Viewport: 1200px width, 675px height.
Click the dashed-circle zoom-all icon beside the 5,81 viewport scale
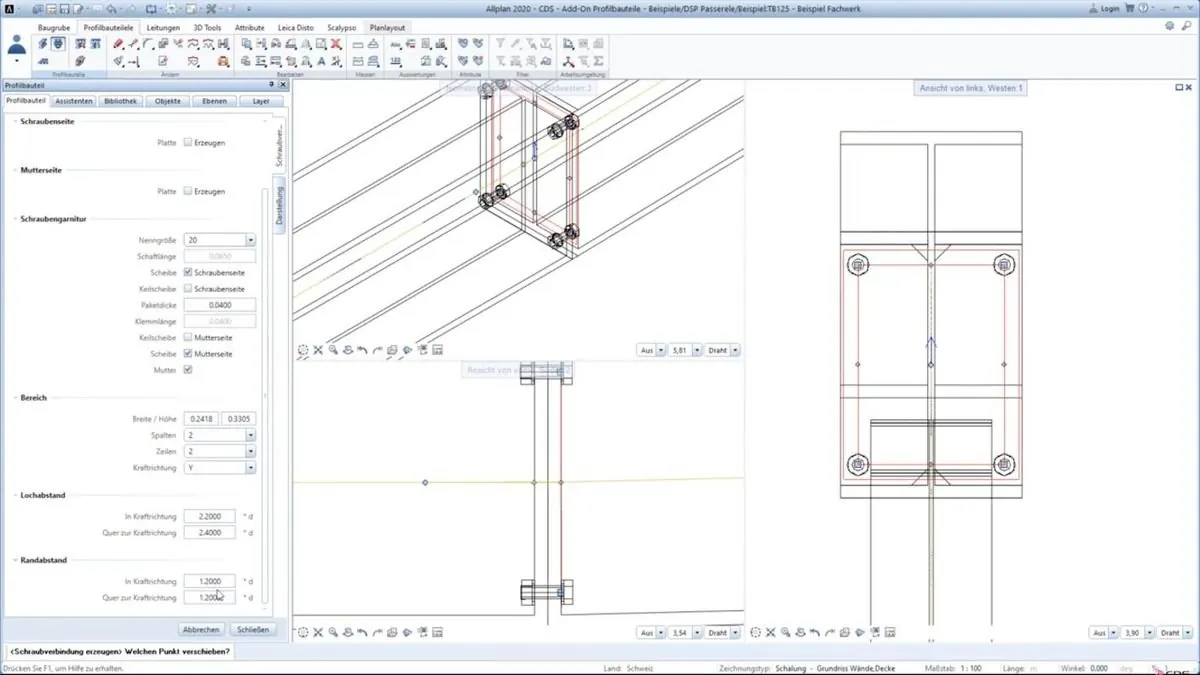point(303,350)
